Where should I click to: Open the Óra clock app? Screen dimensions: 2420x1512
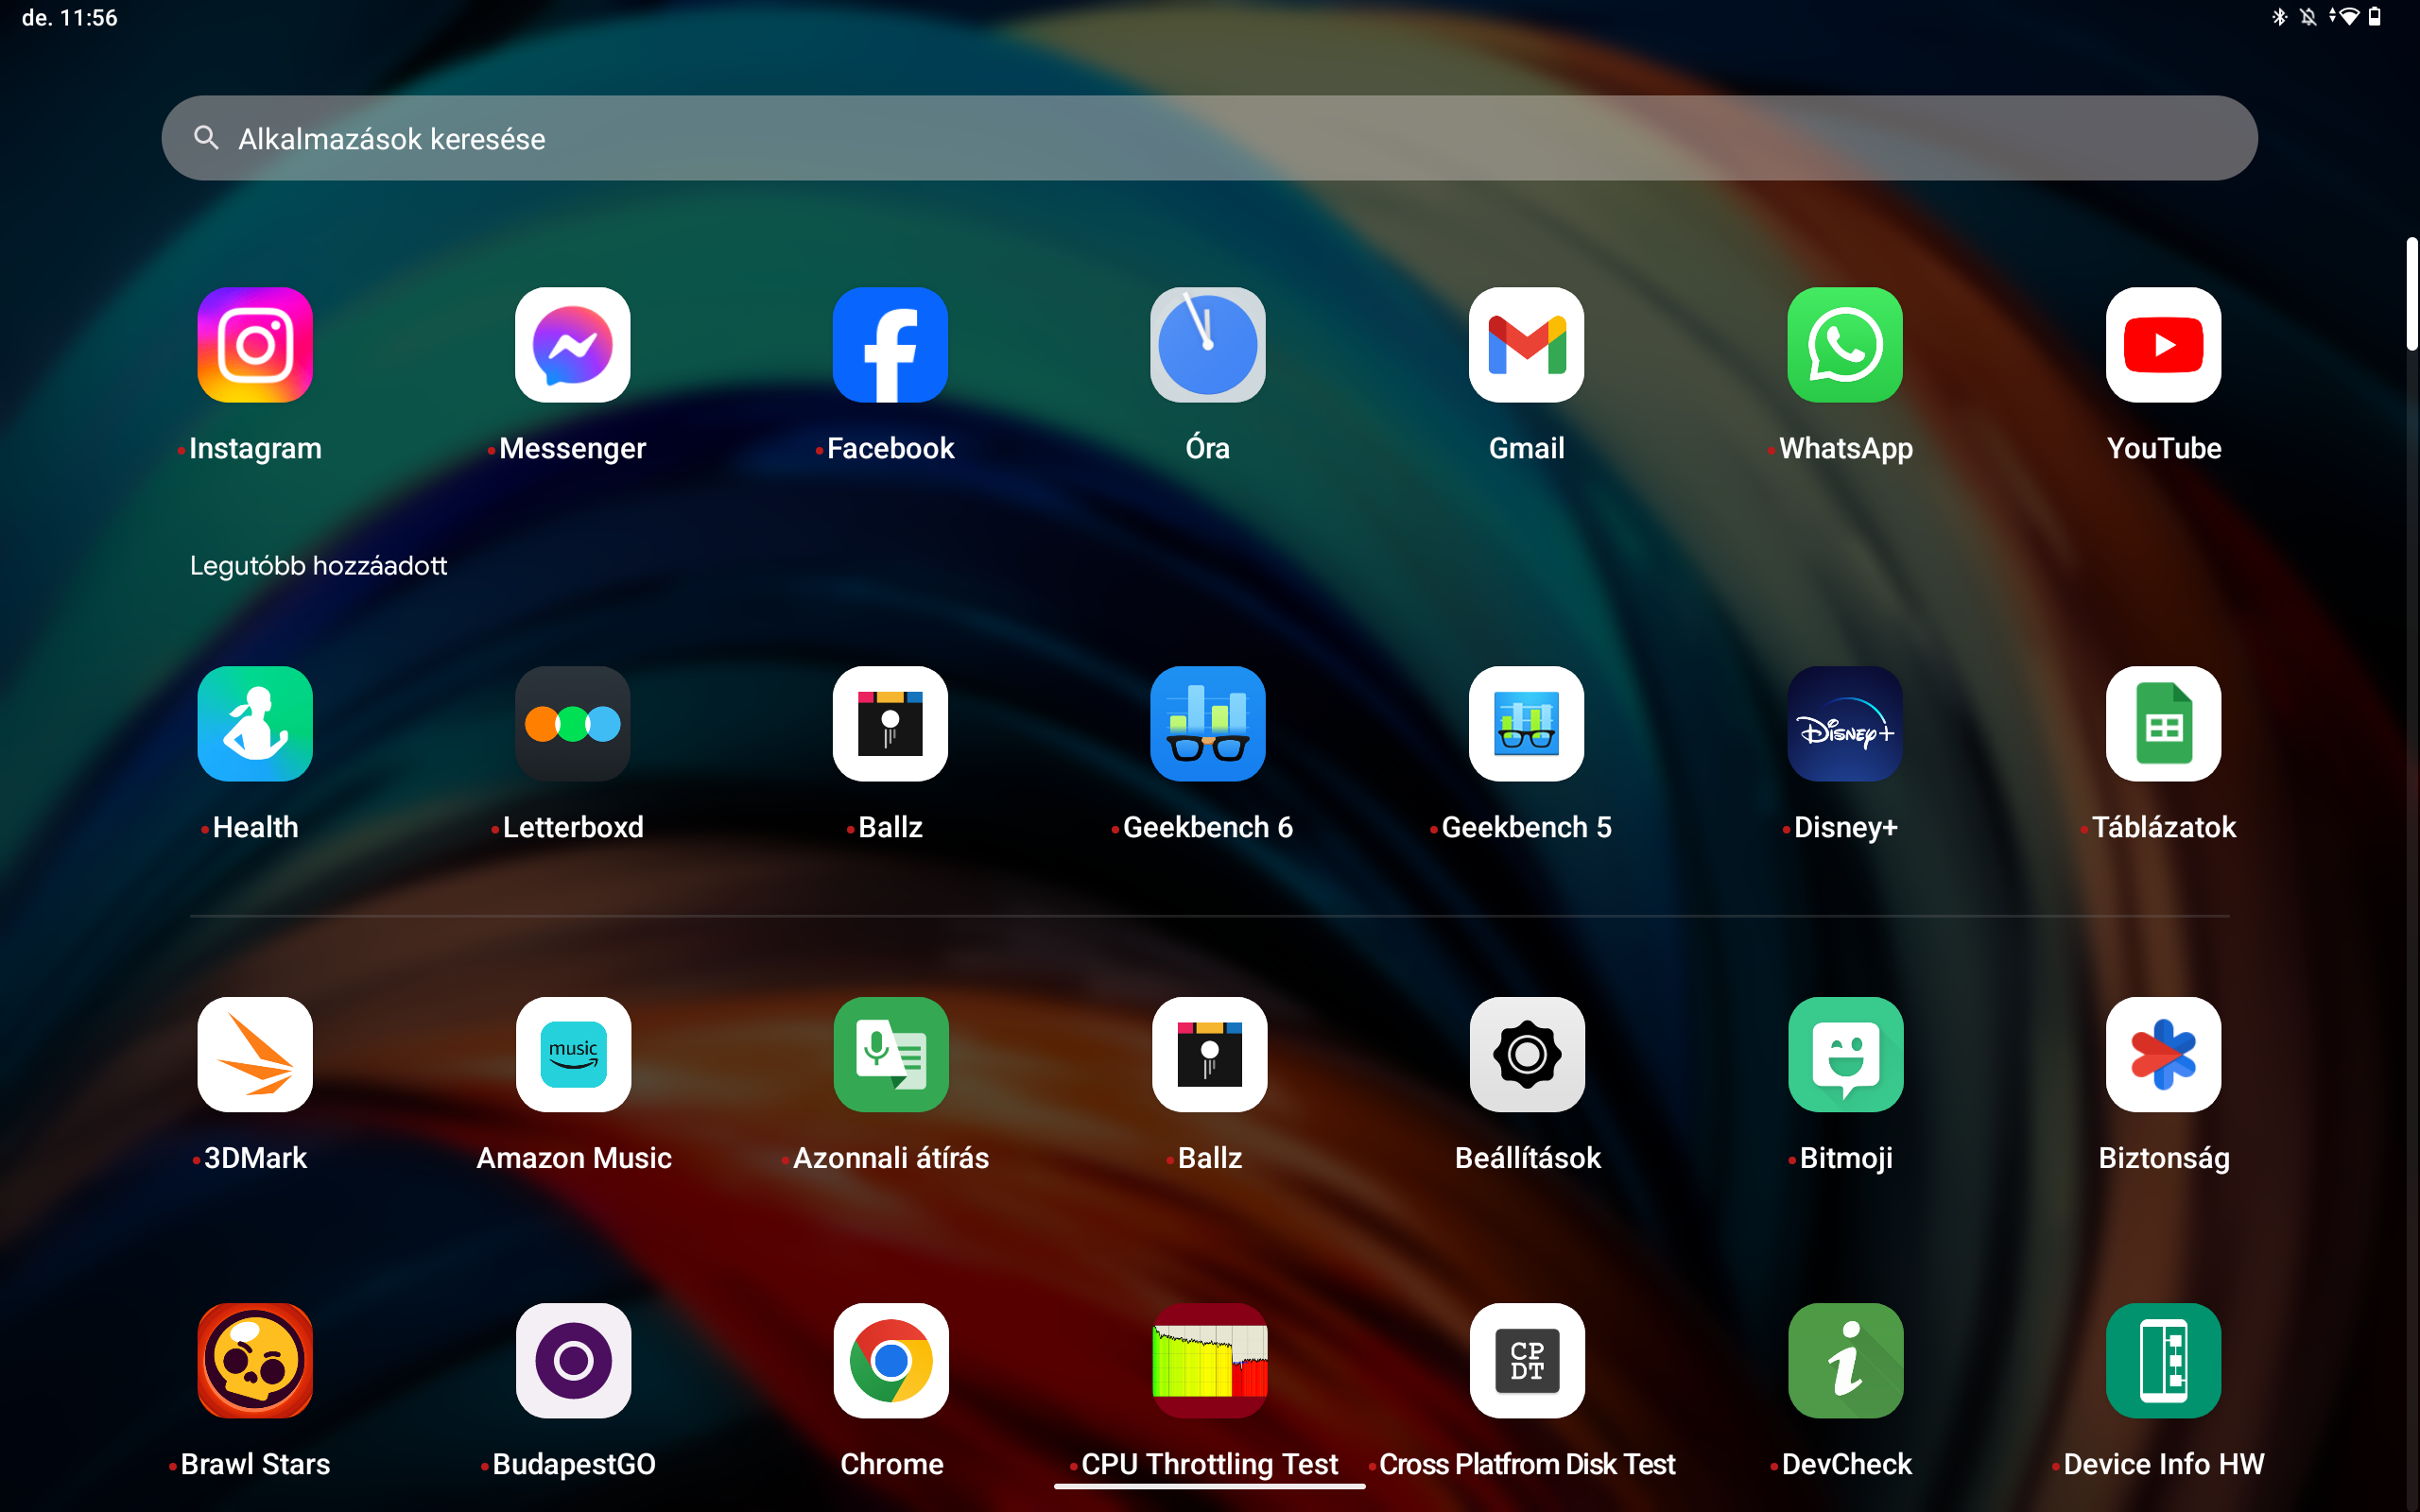pos(1208,345)
